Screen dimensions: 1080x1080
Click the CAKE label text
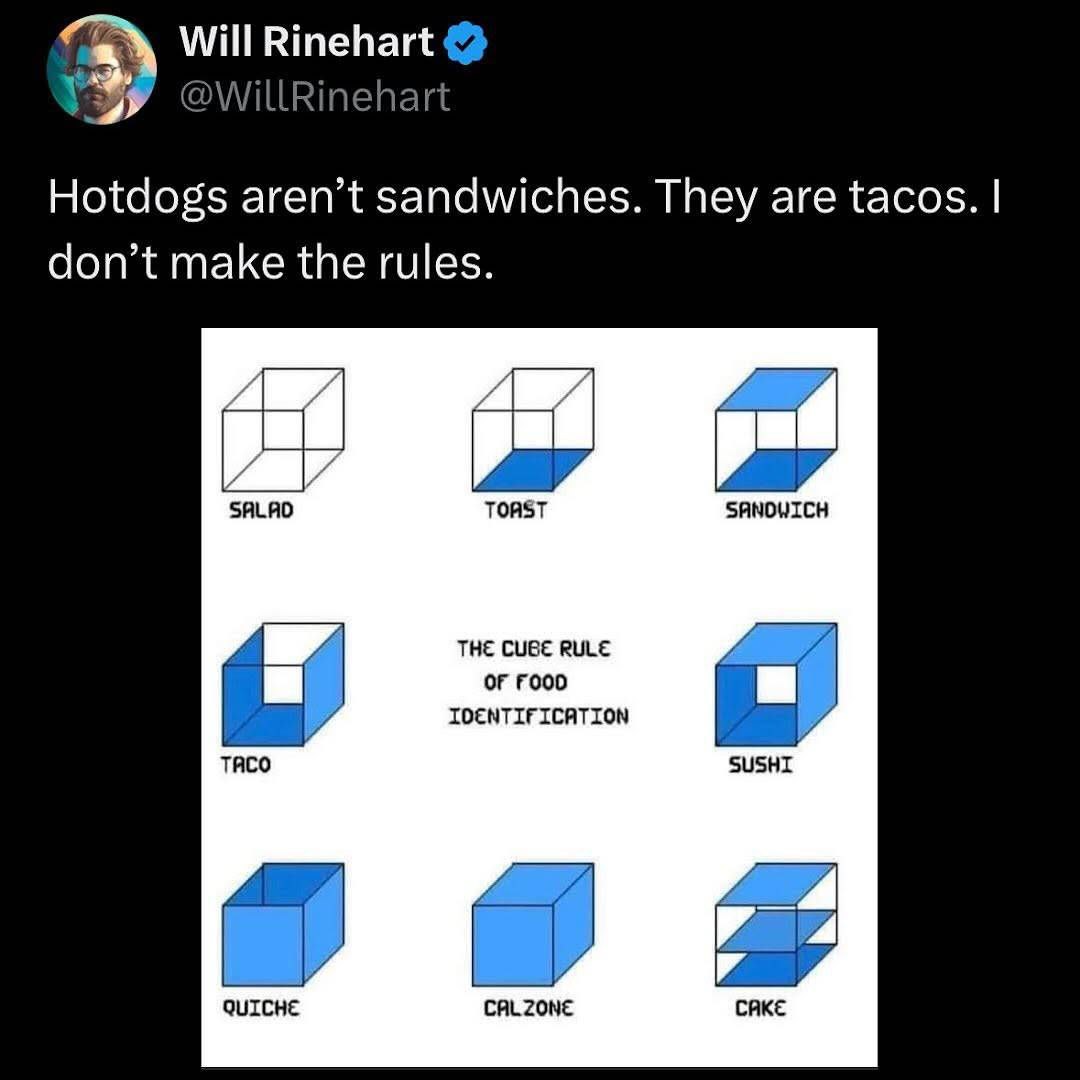(761, 1010)
